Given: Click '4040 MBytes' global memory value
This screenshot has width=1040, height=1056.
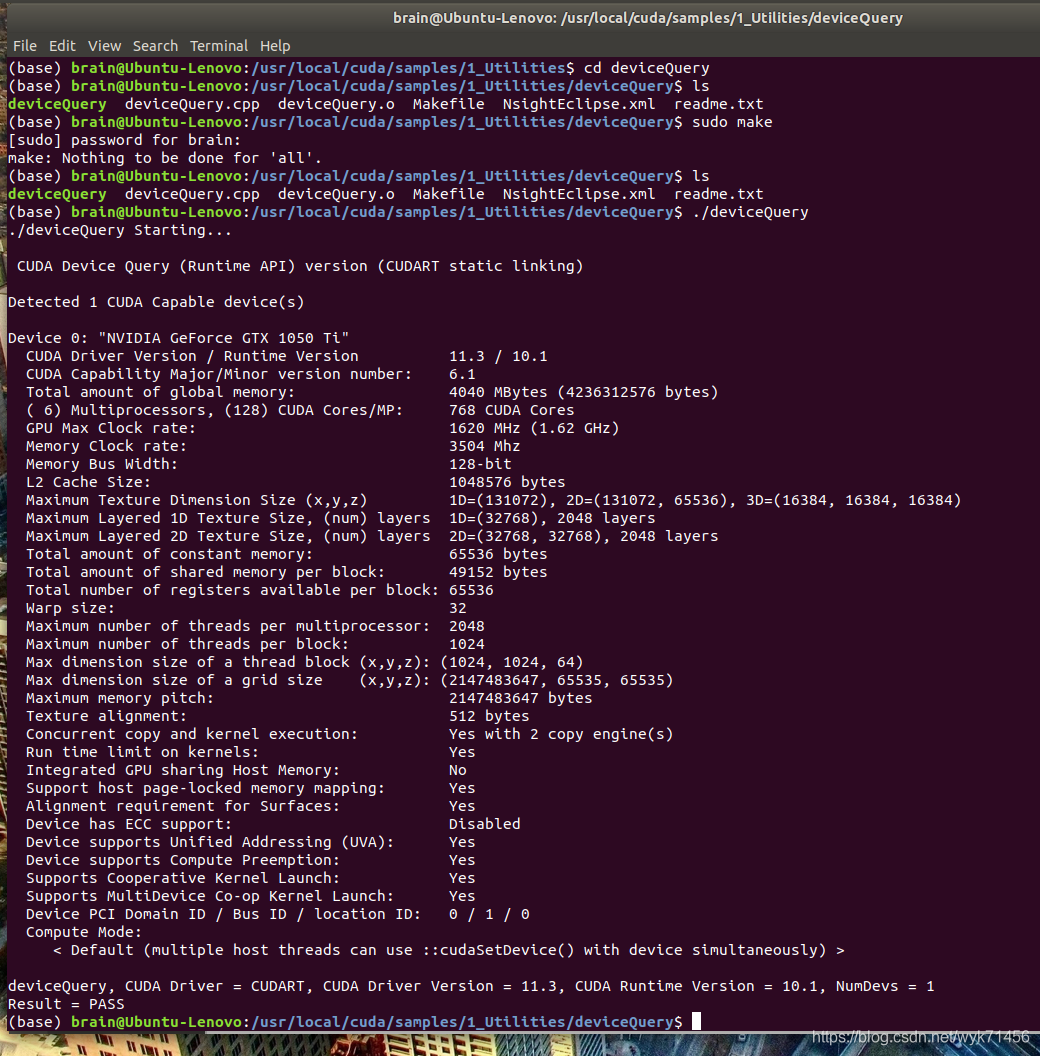Looking at the screenshot, I should (498, 392).
